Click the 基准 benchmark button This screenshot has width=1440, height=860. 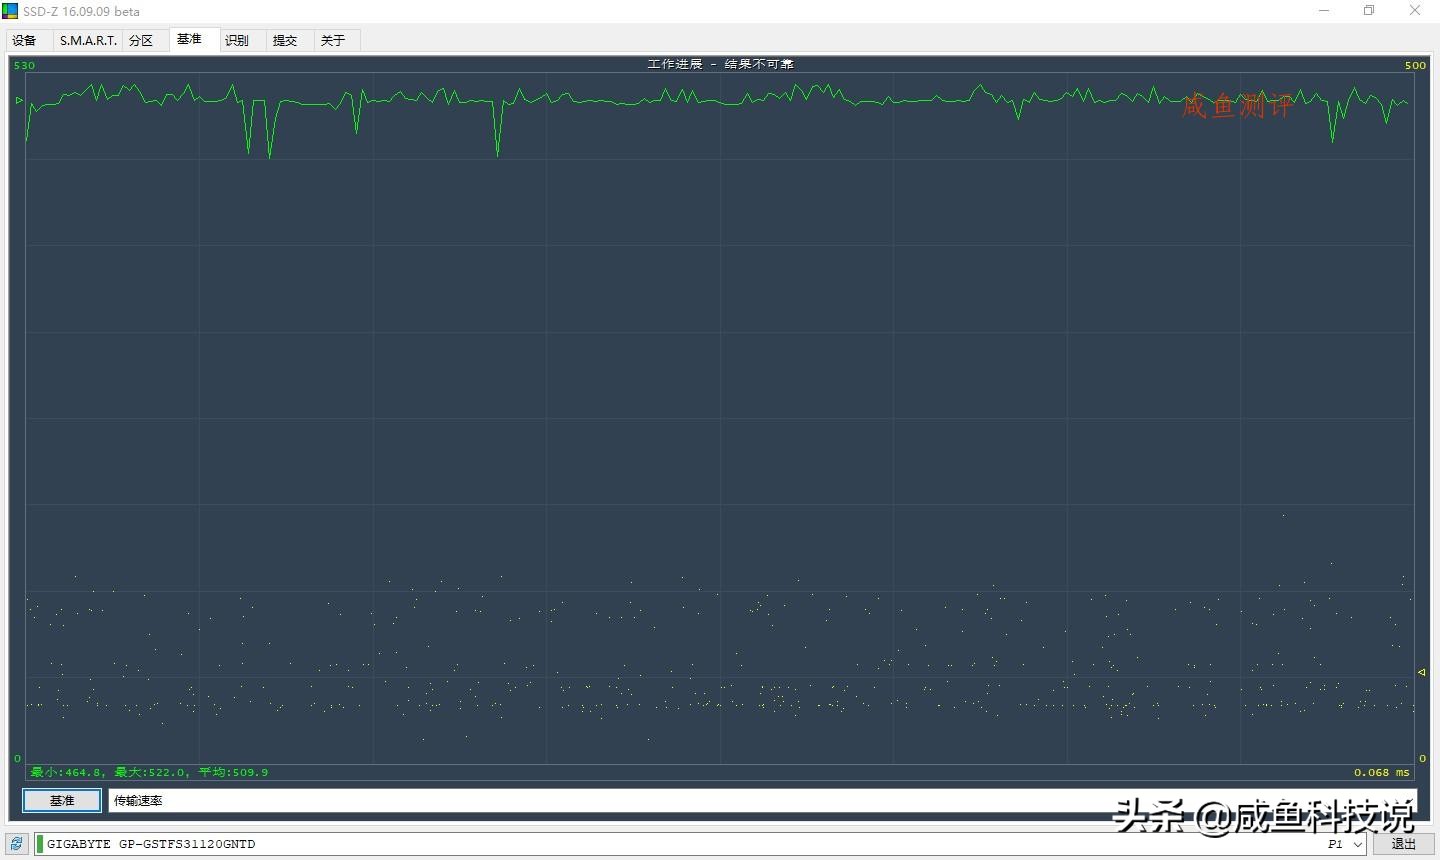[62, 800]
